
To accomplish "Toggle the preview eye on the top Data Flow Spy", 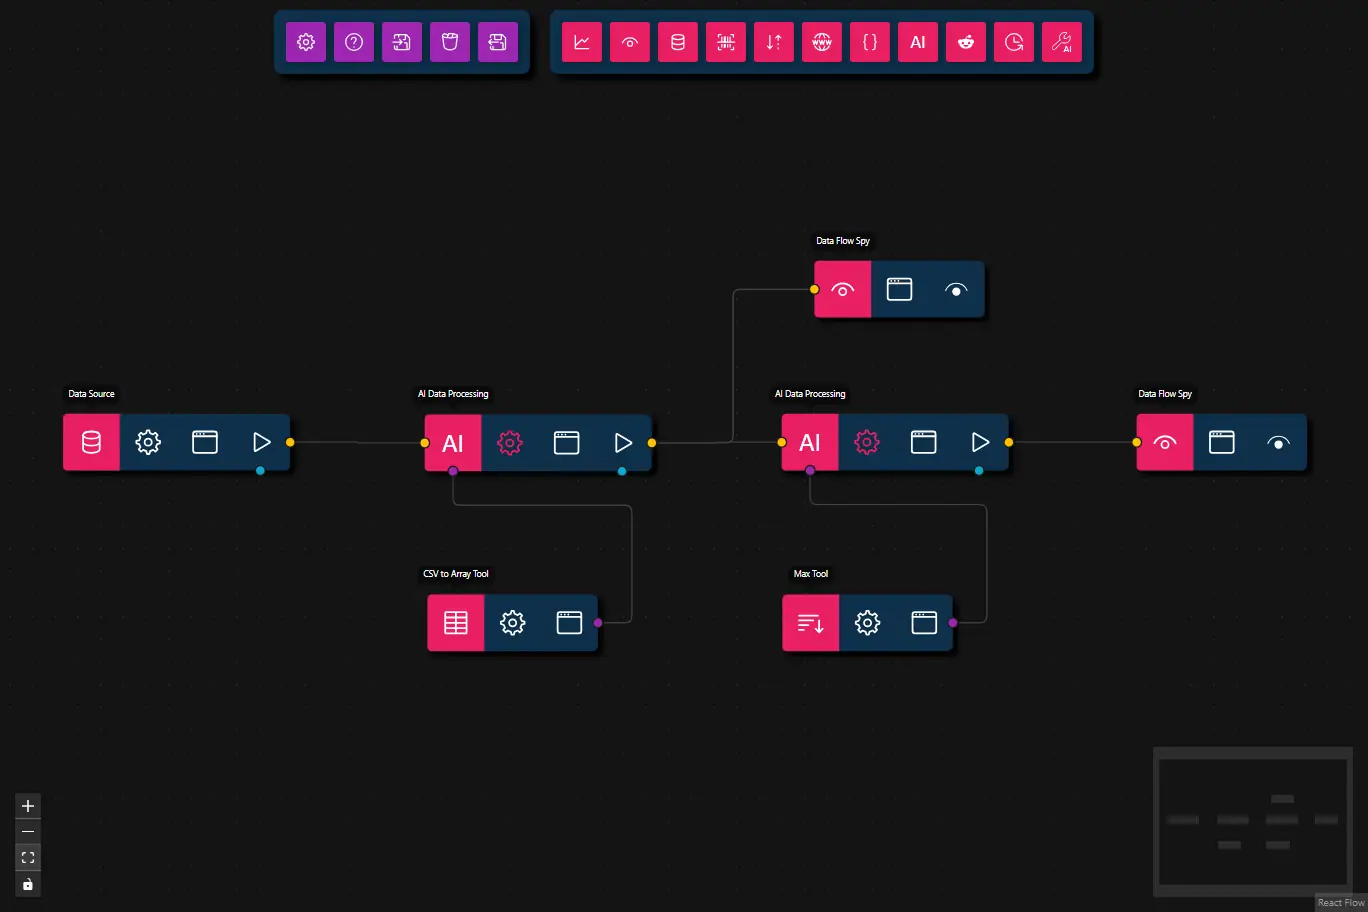I will 955,289.
